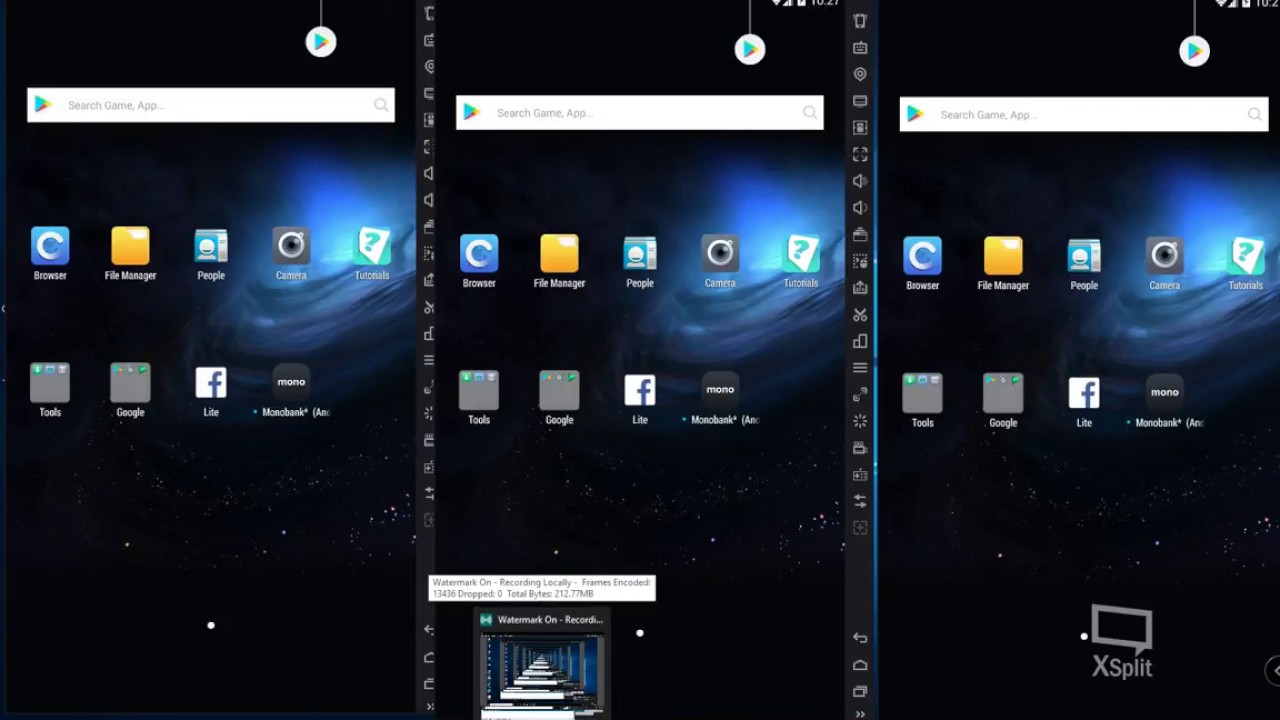Open Tools folder in the middle emulator

point(479,390)
